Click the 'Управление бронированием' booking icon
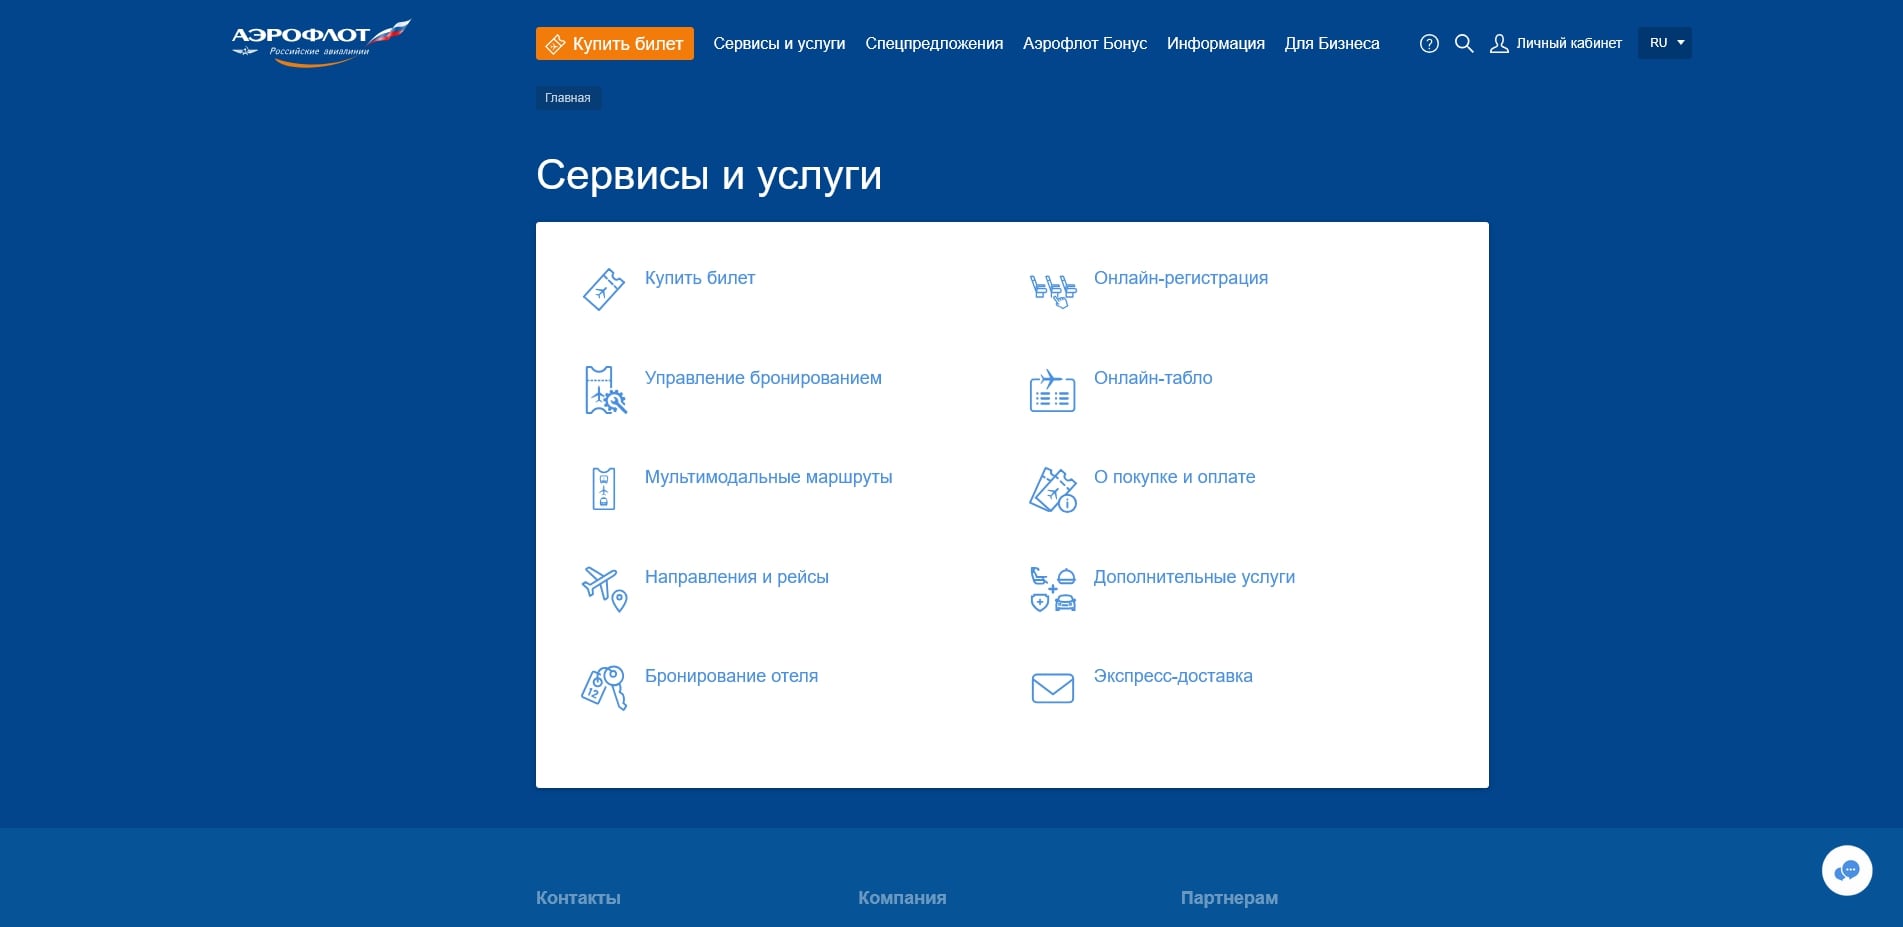 (x=603, y=390)
